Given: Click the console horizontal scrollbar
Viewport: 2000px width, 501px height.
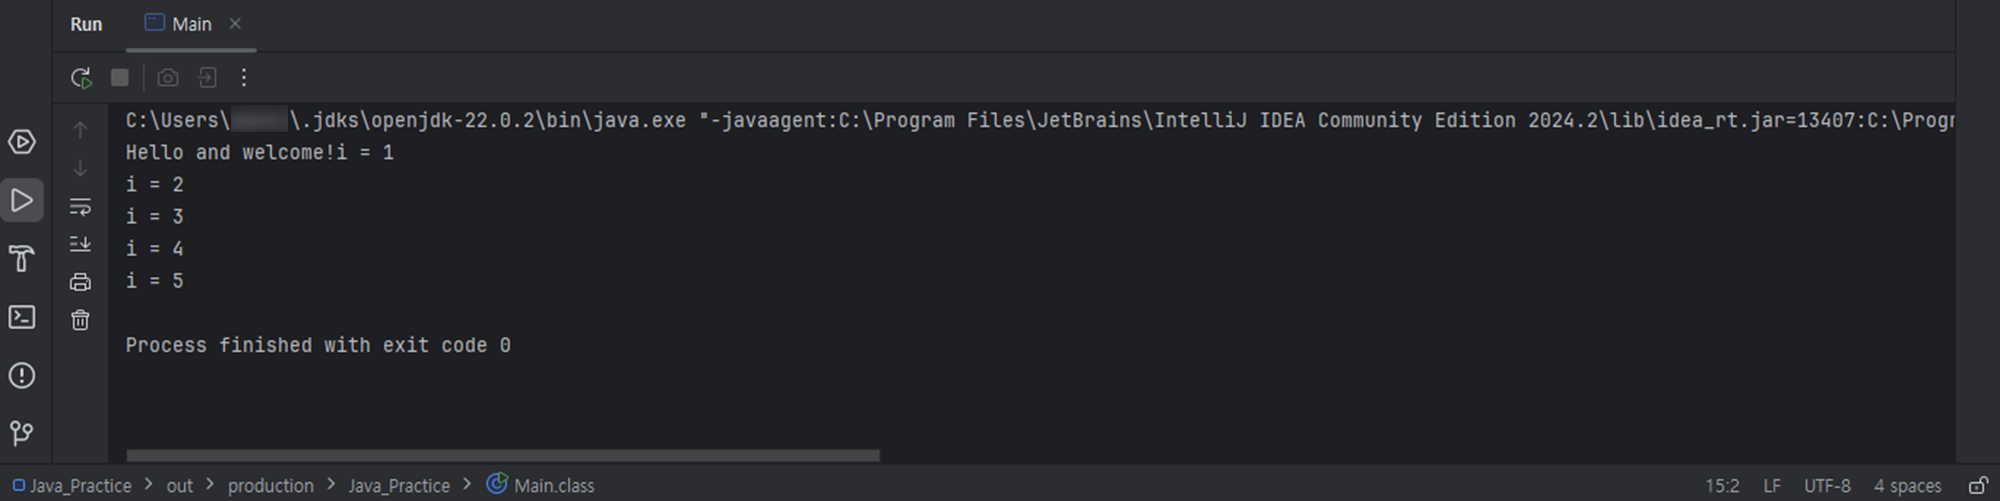Looking at the screenshot, I should click(x=503, y=455).
